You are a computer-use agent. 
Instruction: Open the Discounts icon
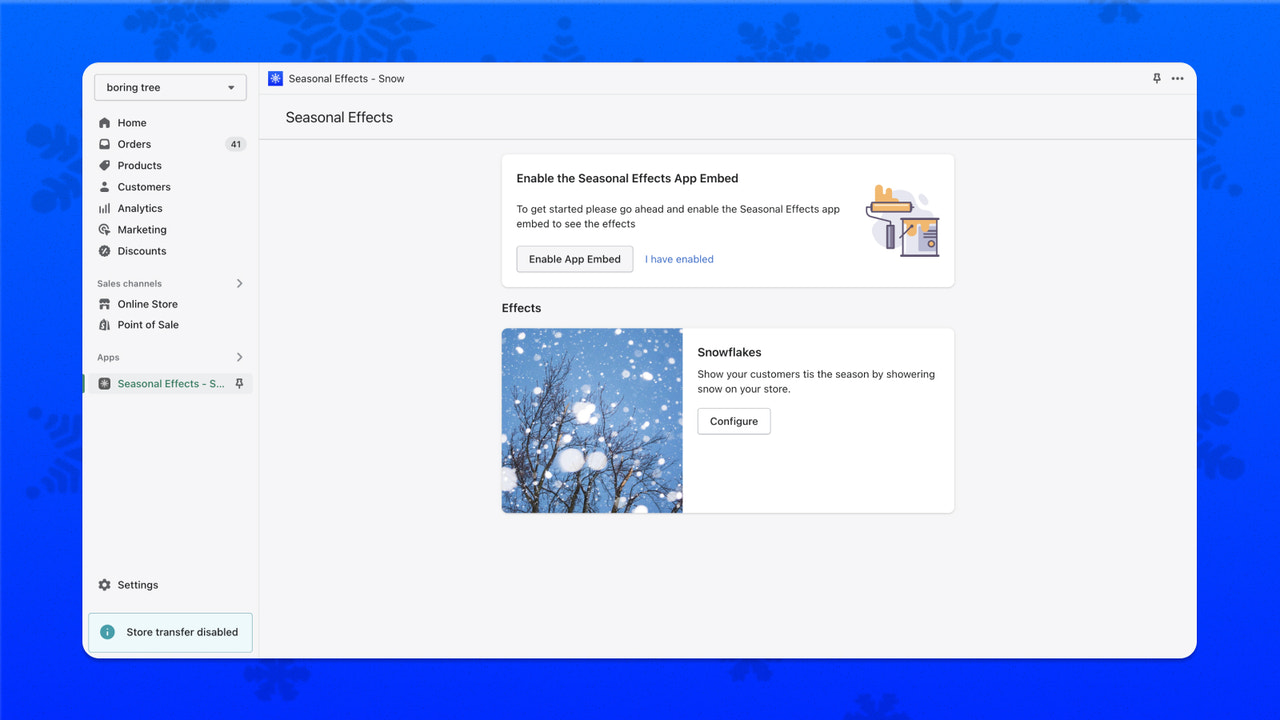coord(105,251)
